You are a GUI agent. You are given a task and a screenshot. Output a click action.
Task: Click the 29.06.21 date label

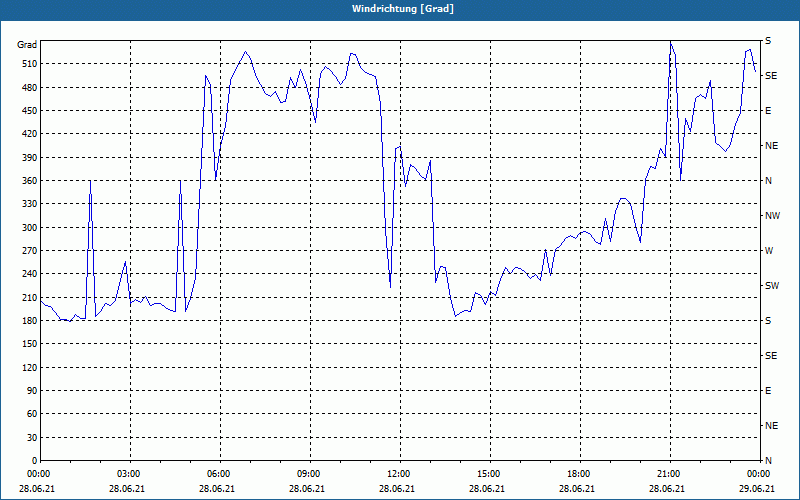pyautogui.click(x=757, y=489)
